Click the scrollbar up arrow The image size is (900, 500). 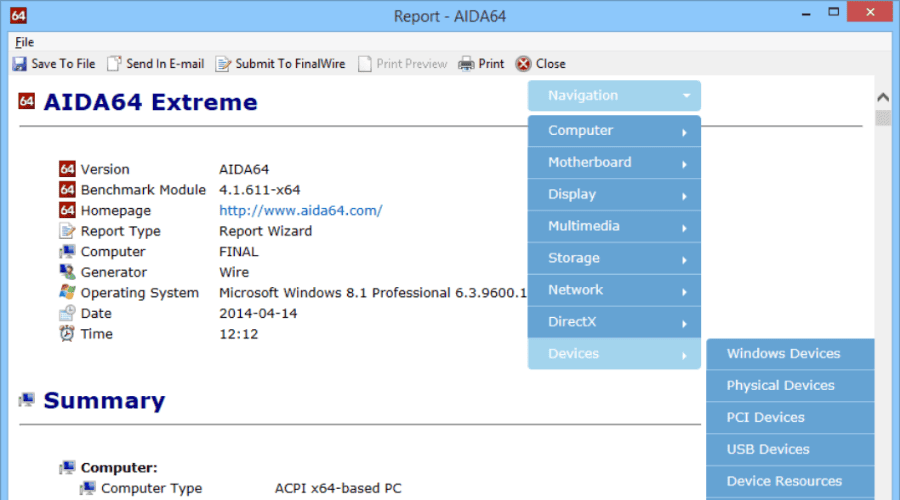pos(883,98)
